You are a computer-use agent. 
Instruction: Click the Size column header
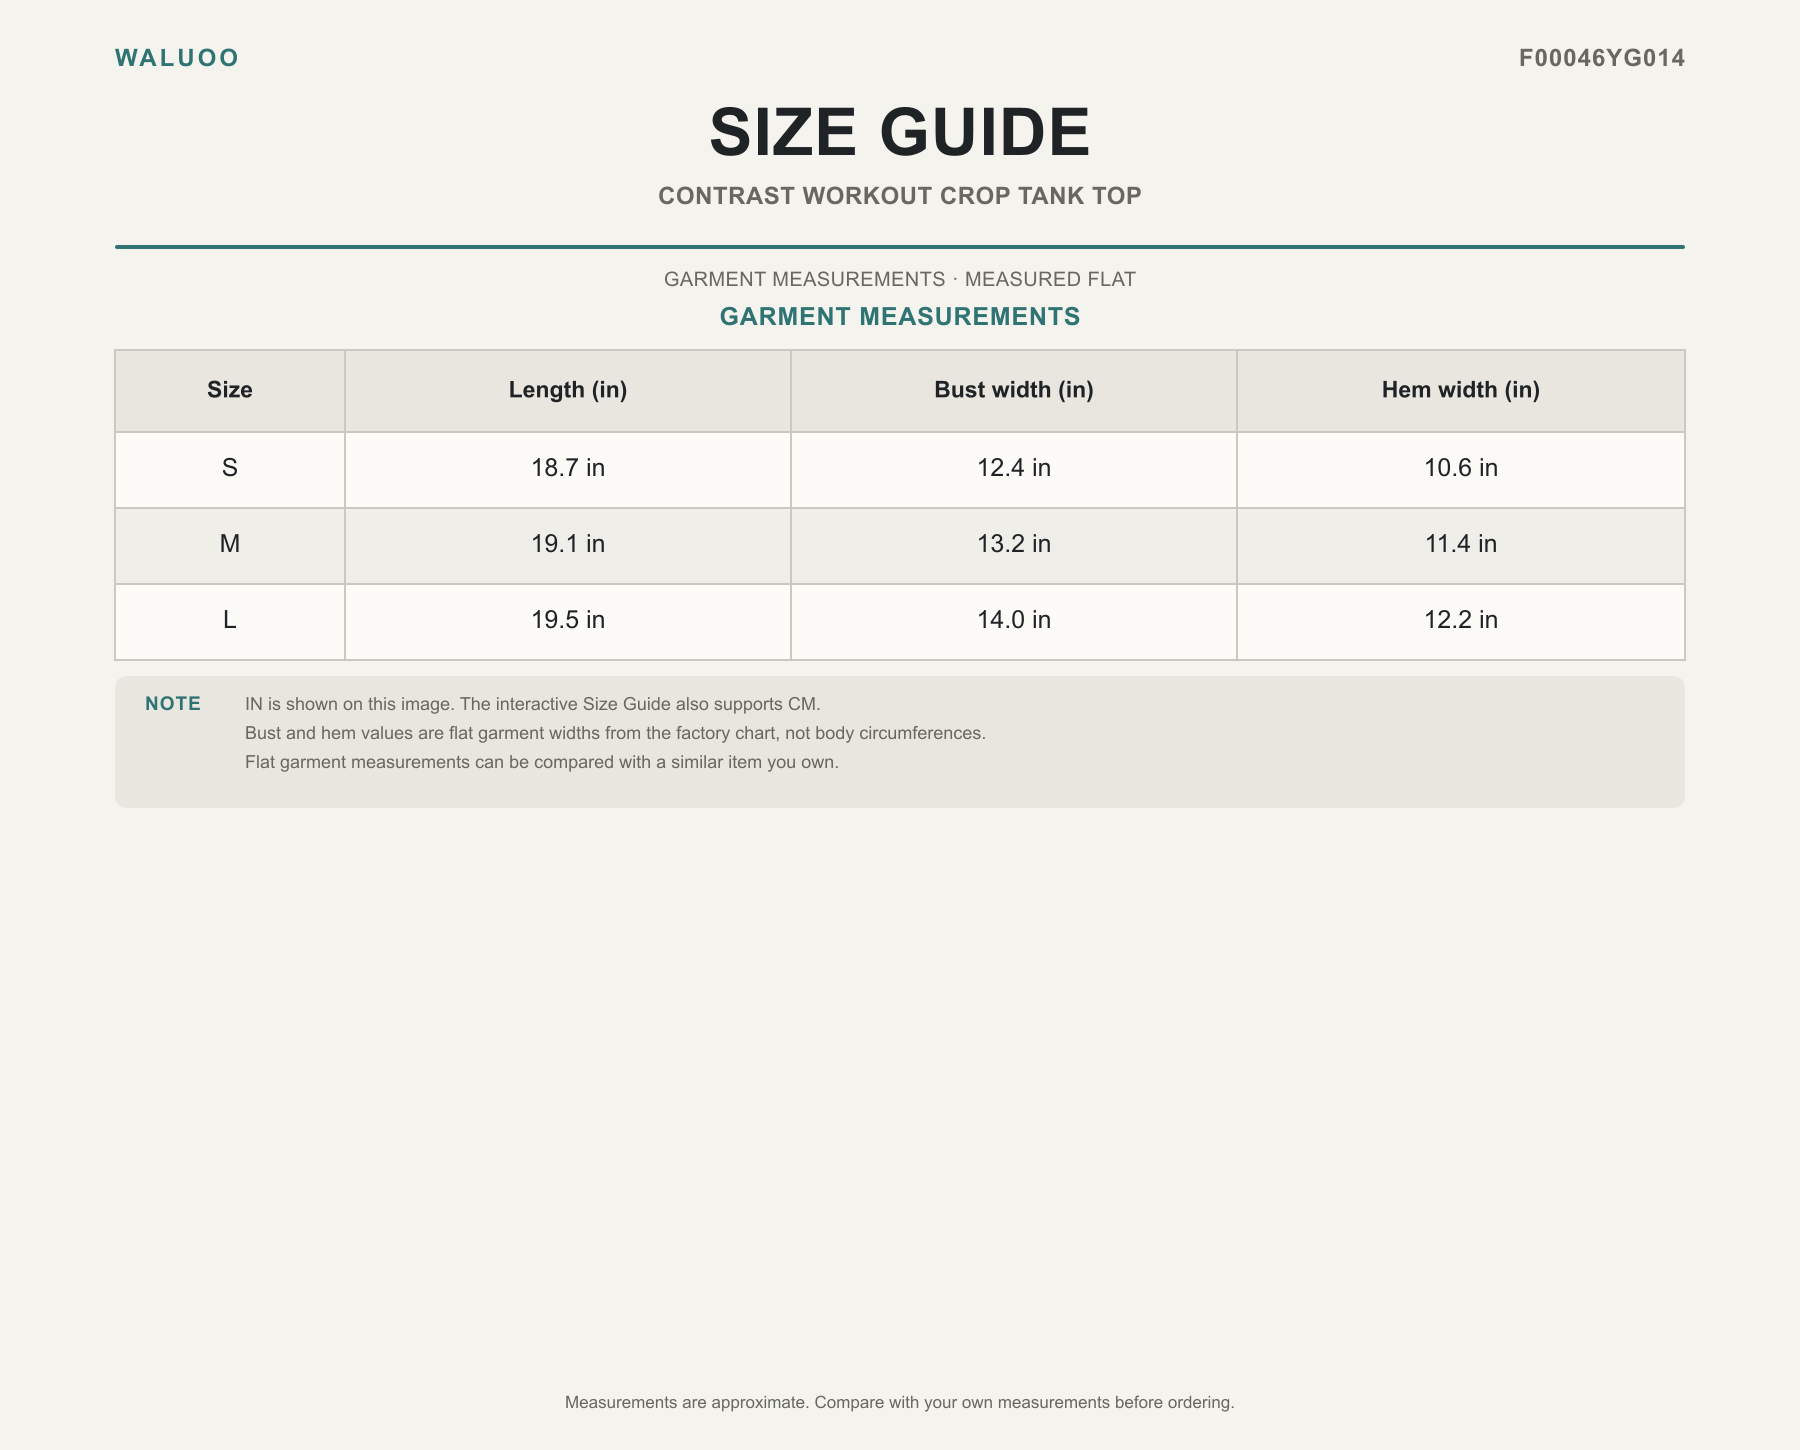pos(230,390)
